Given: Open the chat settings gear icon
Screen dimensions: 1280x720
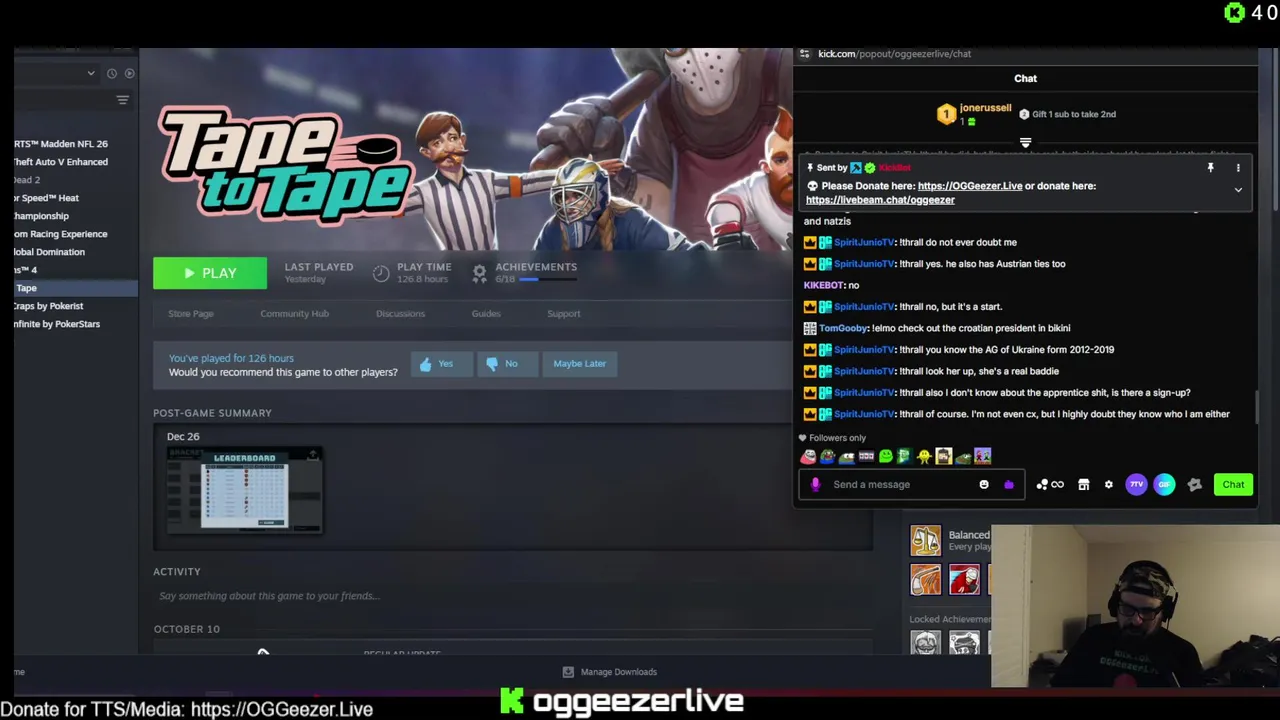Looking at the screenshot, I should (1108, 485).
